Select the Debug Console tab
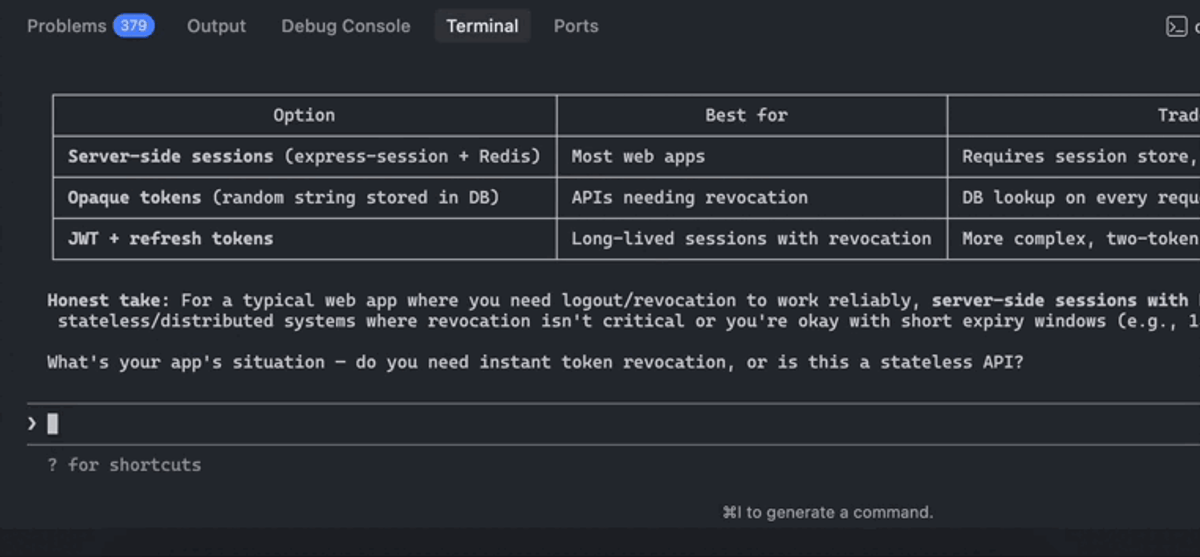The height and width of the screenshot is (557, 1200). point(346,26)
